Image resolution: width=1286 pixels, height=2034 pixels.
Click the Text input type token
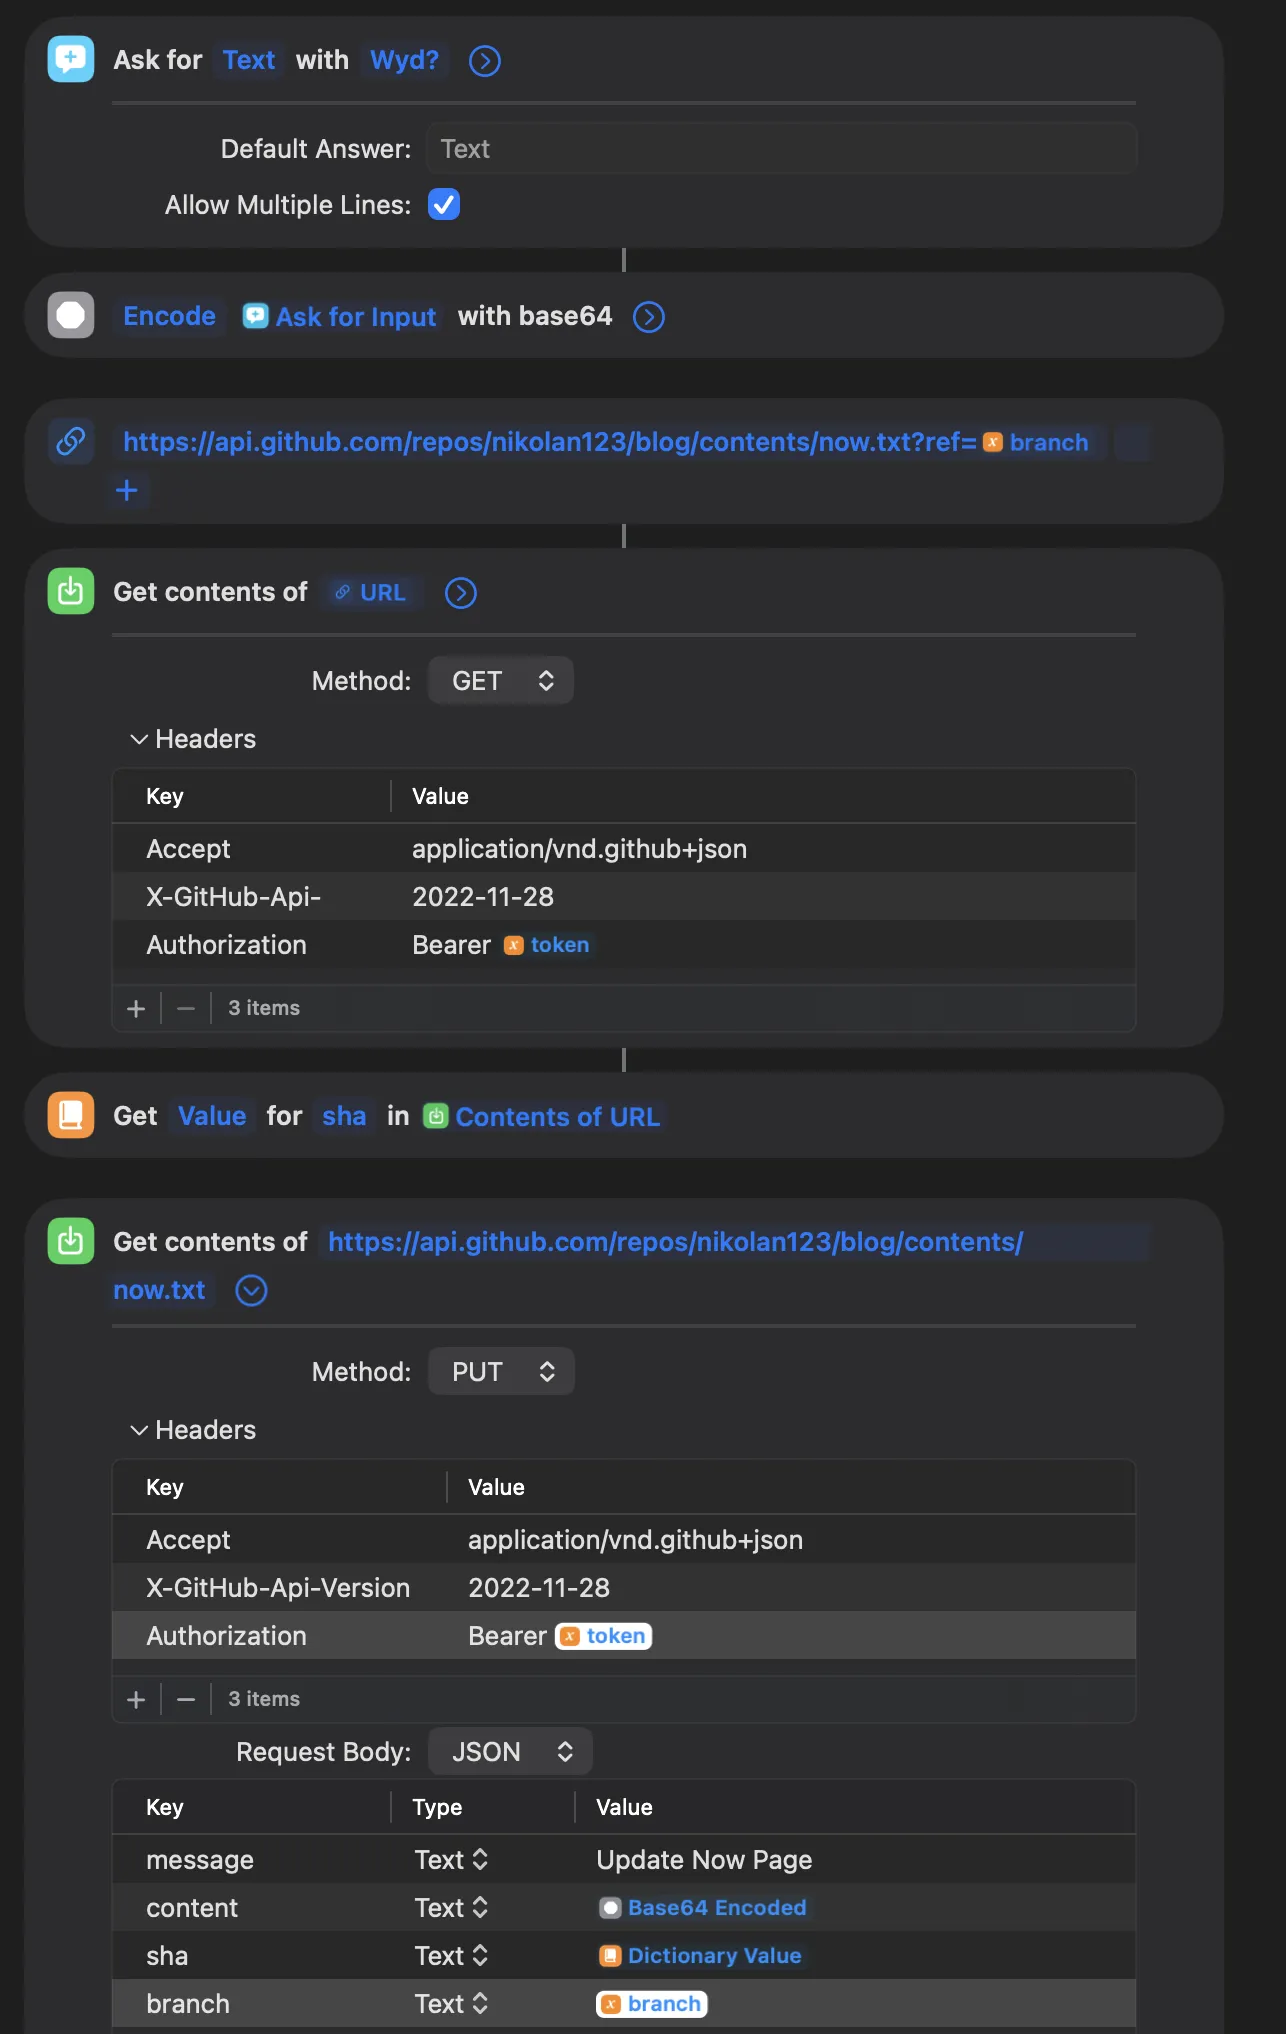point(249,60)
